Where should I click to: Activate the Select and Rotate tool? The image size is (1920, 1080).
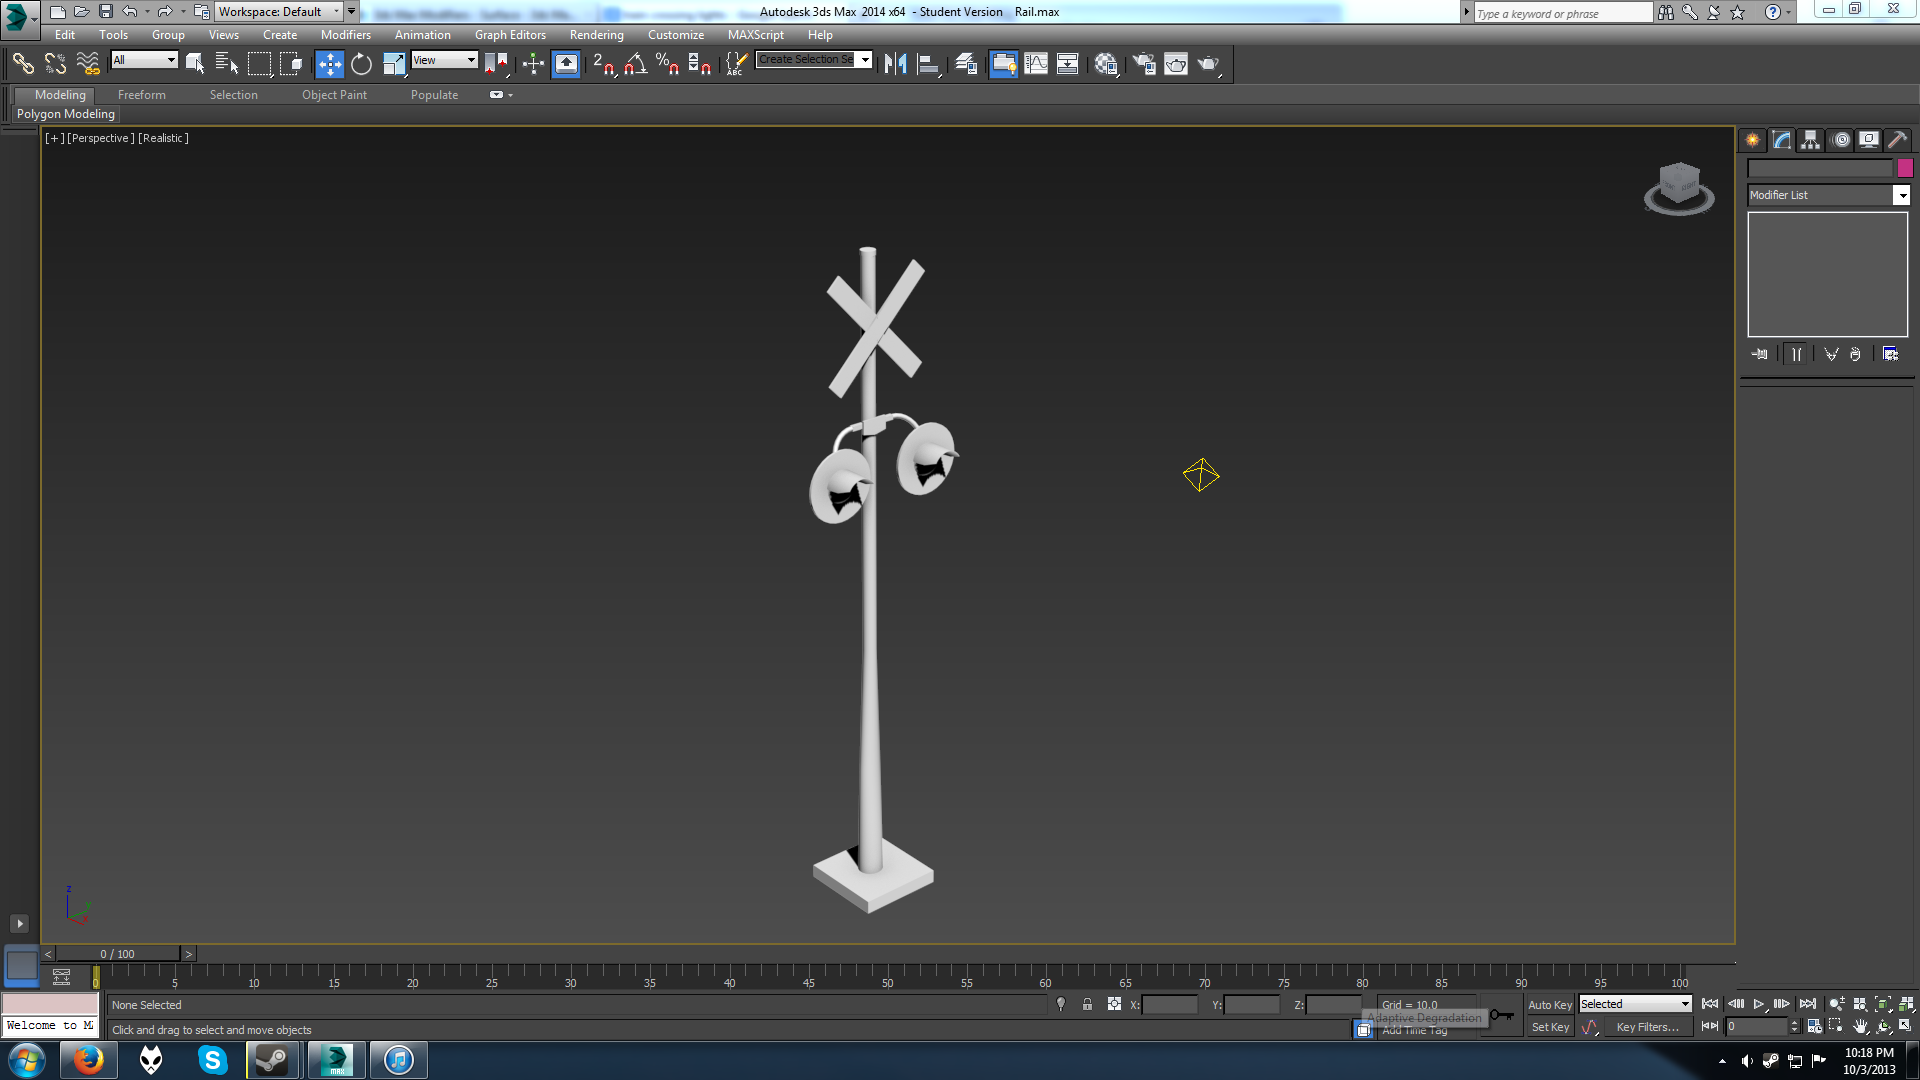tap(361, 64)
